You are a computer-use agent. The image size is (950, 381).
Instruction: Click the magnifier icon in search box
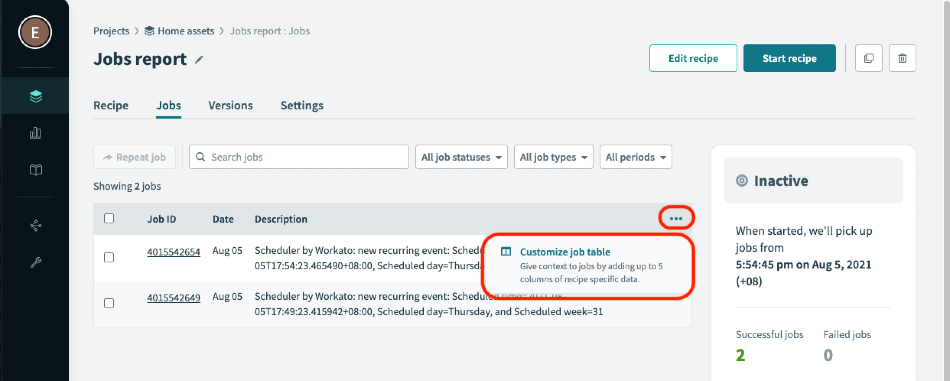[201, 157]
